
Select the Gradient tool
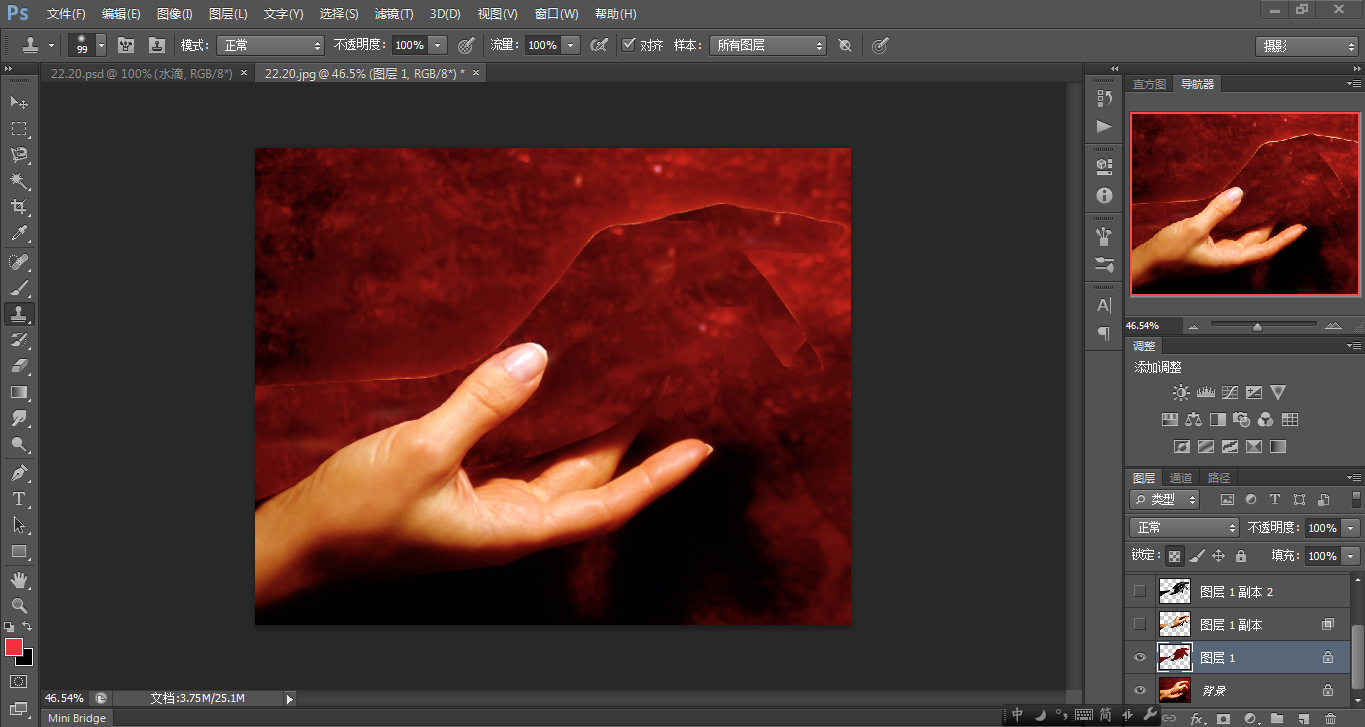pyautogui.click(x=19, y=392)
